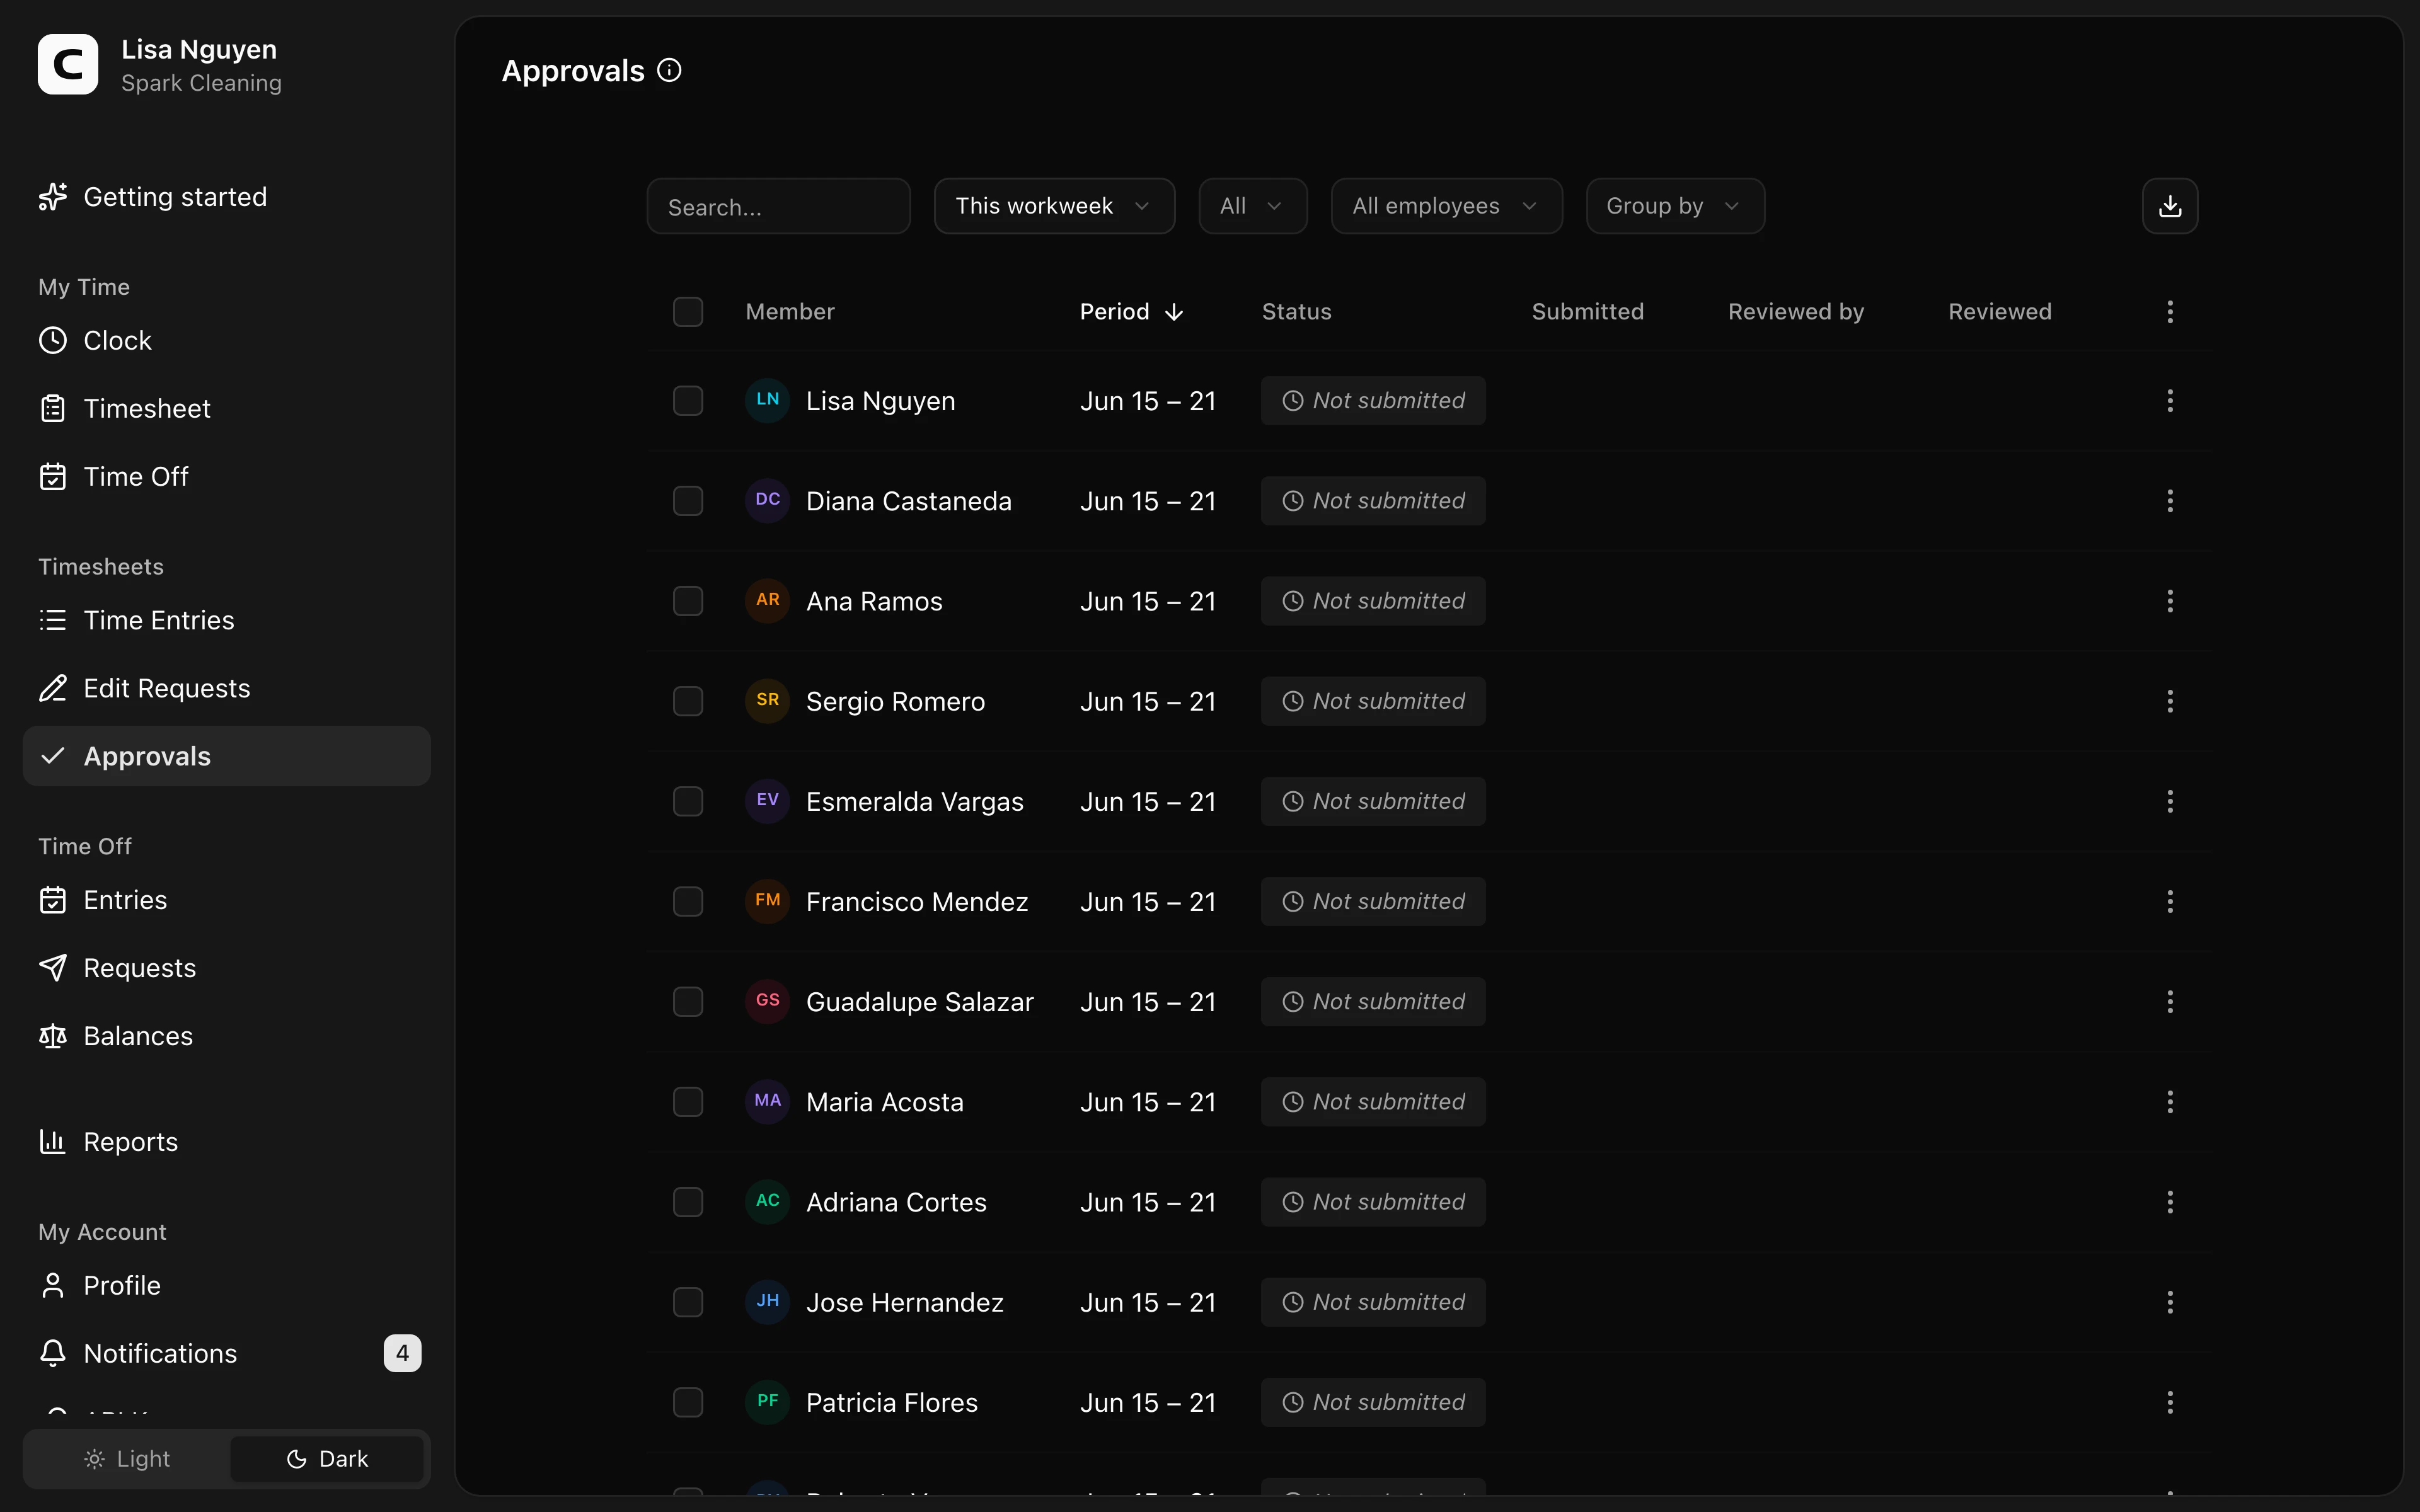This screenshot has width=2420, height=1512.
Task: Open row menu for Lisa Nguyen
Action: coord(2169,401)
